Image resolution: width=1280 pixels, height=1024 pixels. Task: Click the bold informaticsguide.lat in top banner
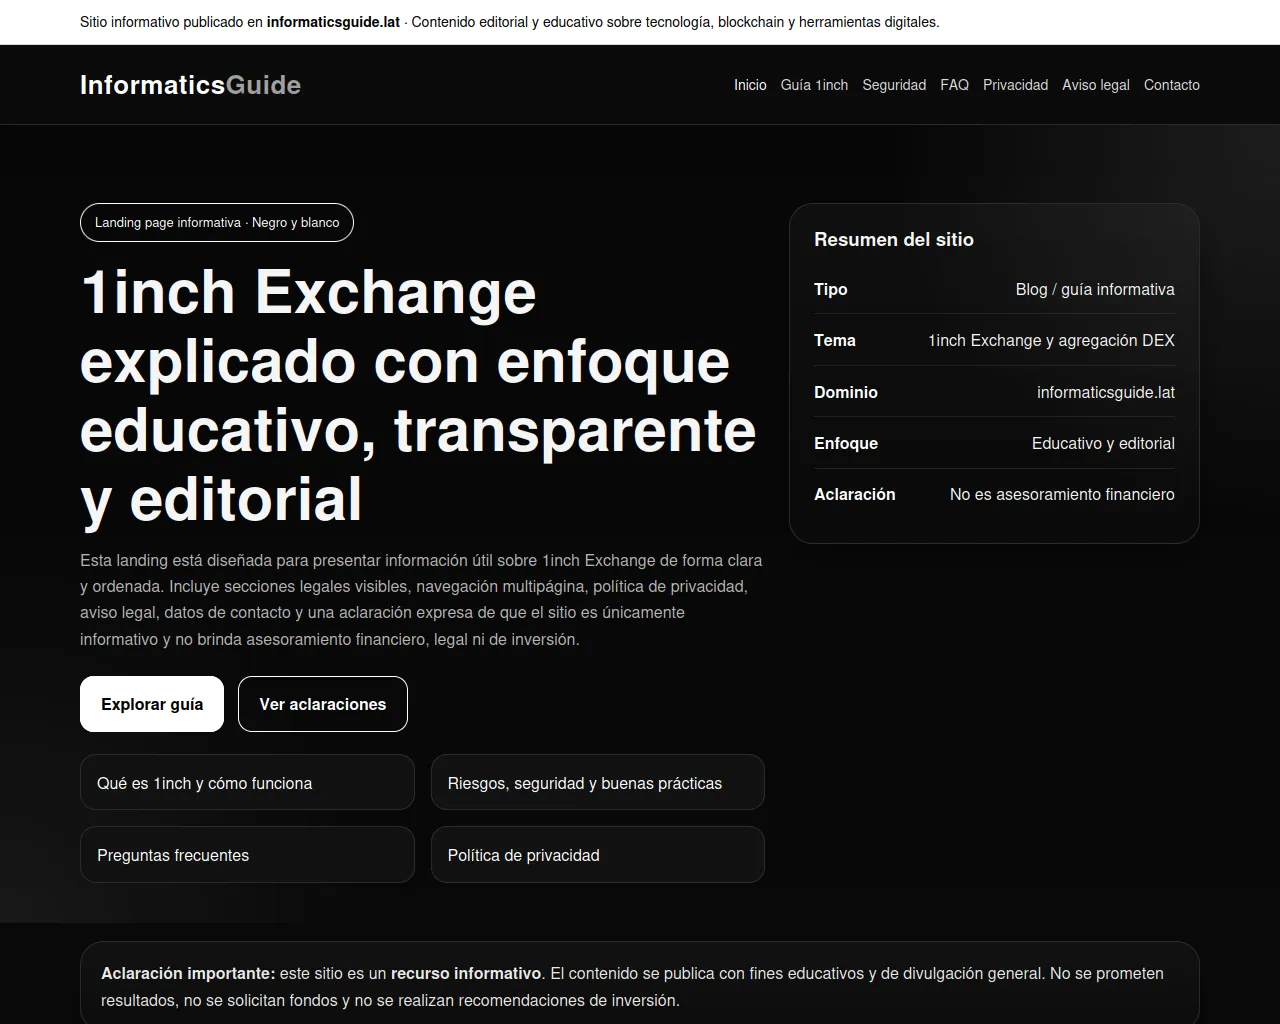pos(333,22)
